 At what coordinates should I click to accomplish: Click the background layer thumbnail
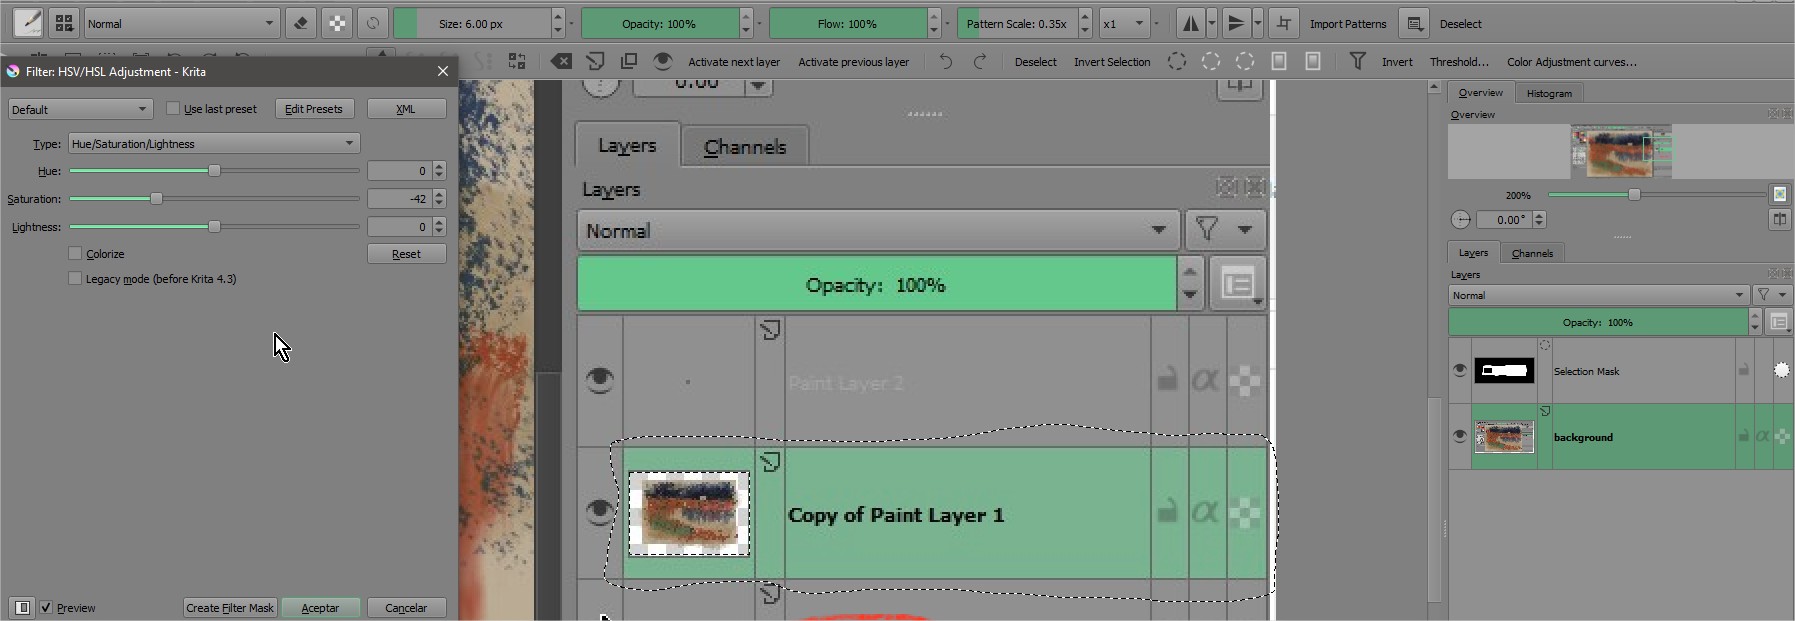click(x=1504, y=437)
